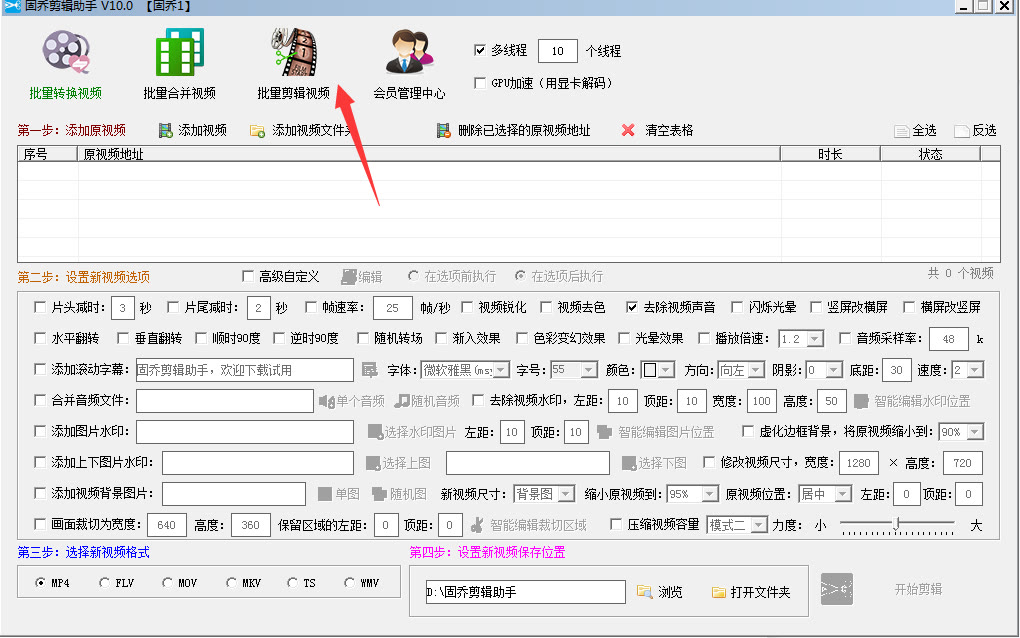The image size is (1020, 638).
Task: Open the 阴影 shadow dropdown
Action: (835, 370)
